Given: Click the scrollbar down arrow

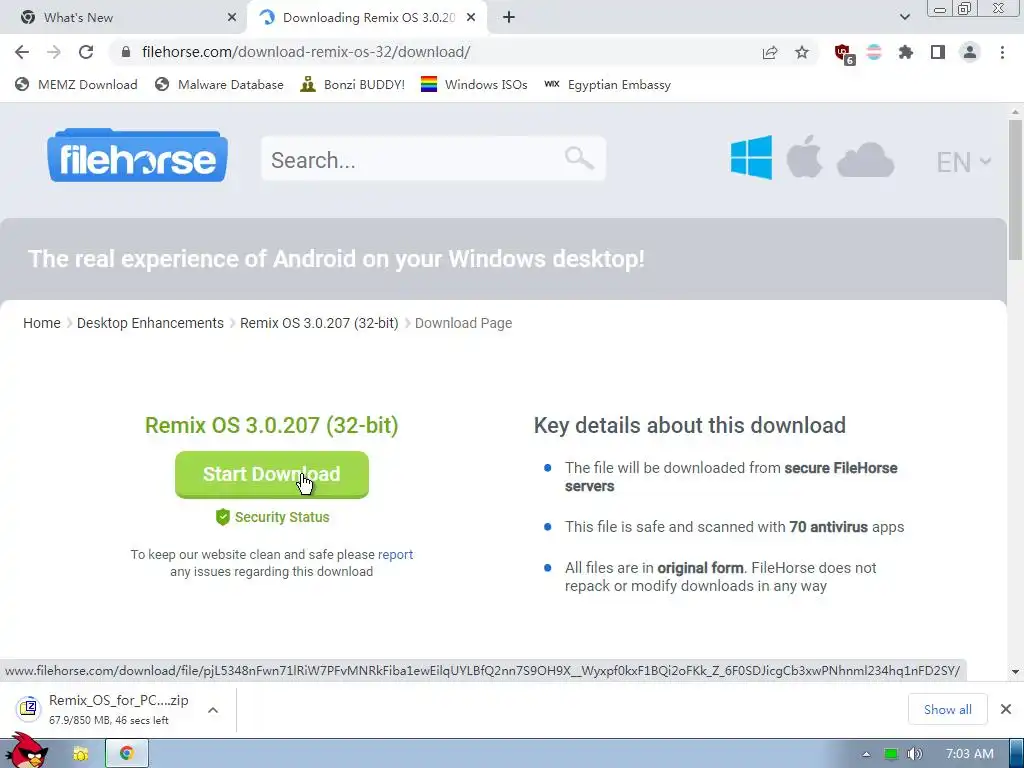Looking at the screenshot, I should (1015, 671).
